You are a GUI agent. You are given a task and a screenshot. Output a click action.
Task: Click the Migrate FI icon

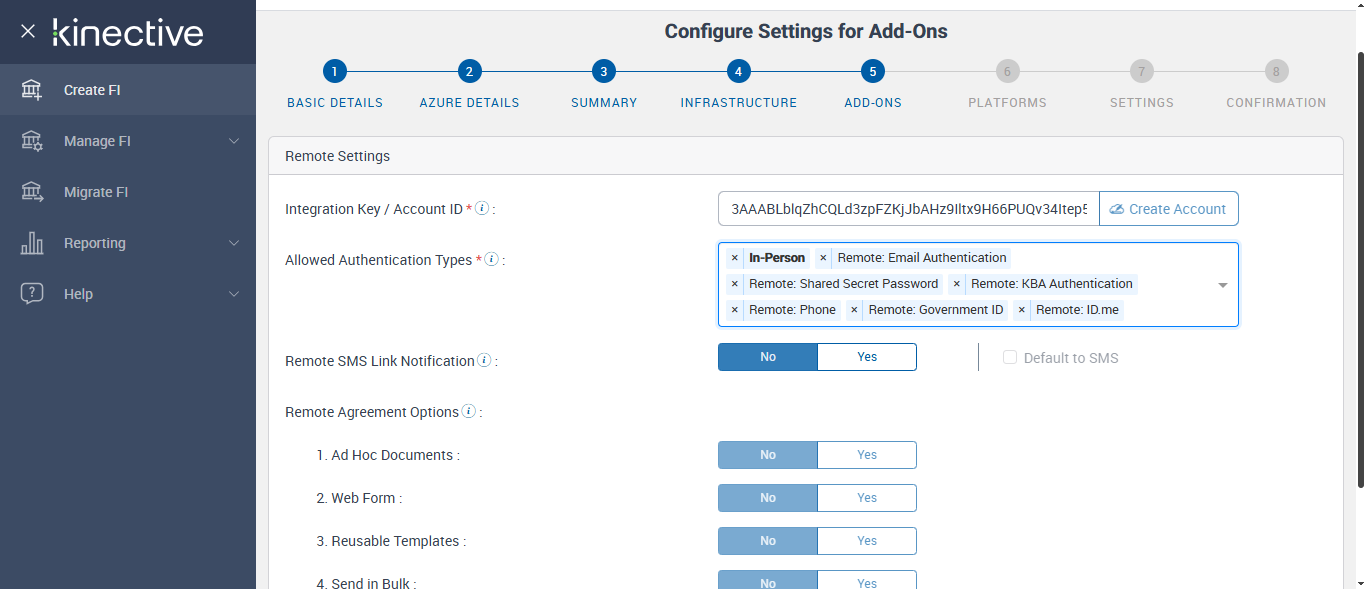click(32, 192)
